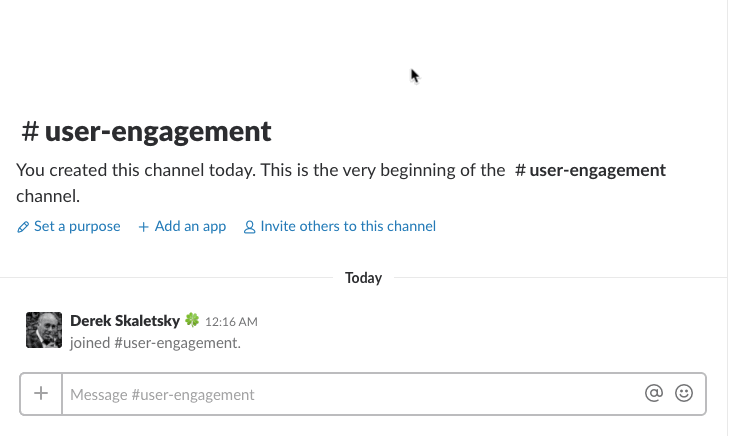Click the Today date divider label
This screenshot has height=436, width=729.
364,278
